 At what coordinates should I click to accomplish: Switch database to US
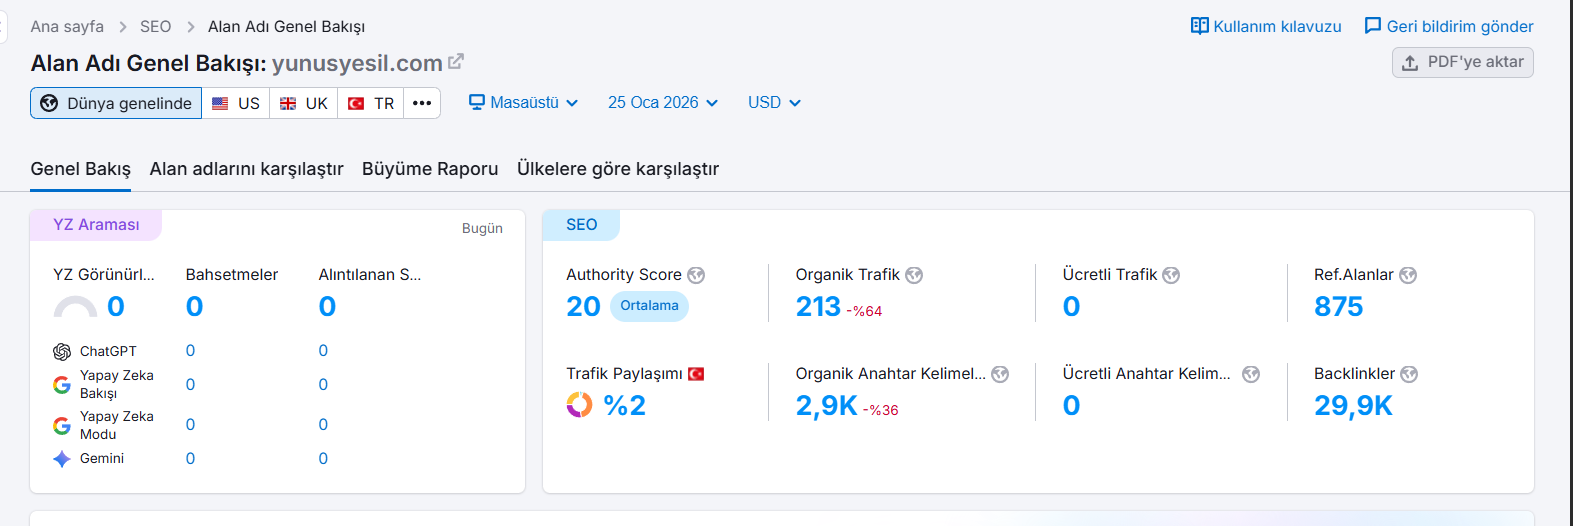[x=236, y=103]
